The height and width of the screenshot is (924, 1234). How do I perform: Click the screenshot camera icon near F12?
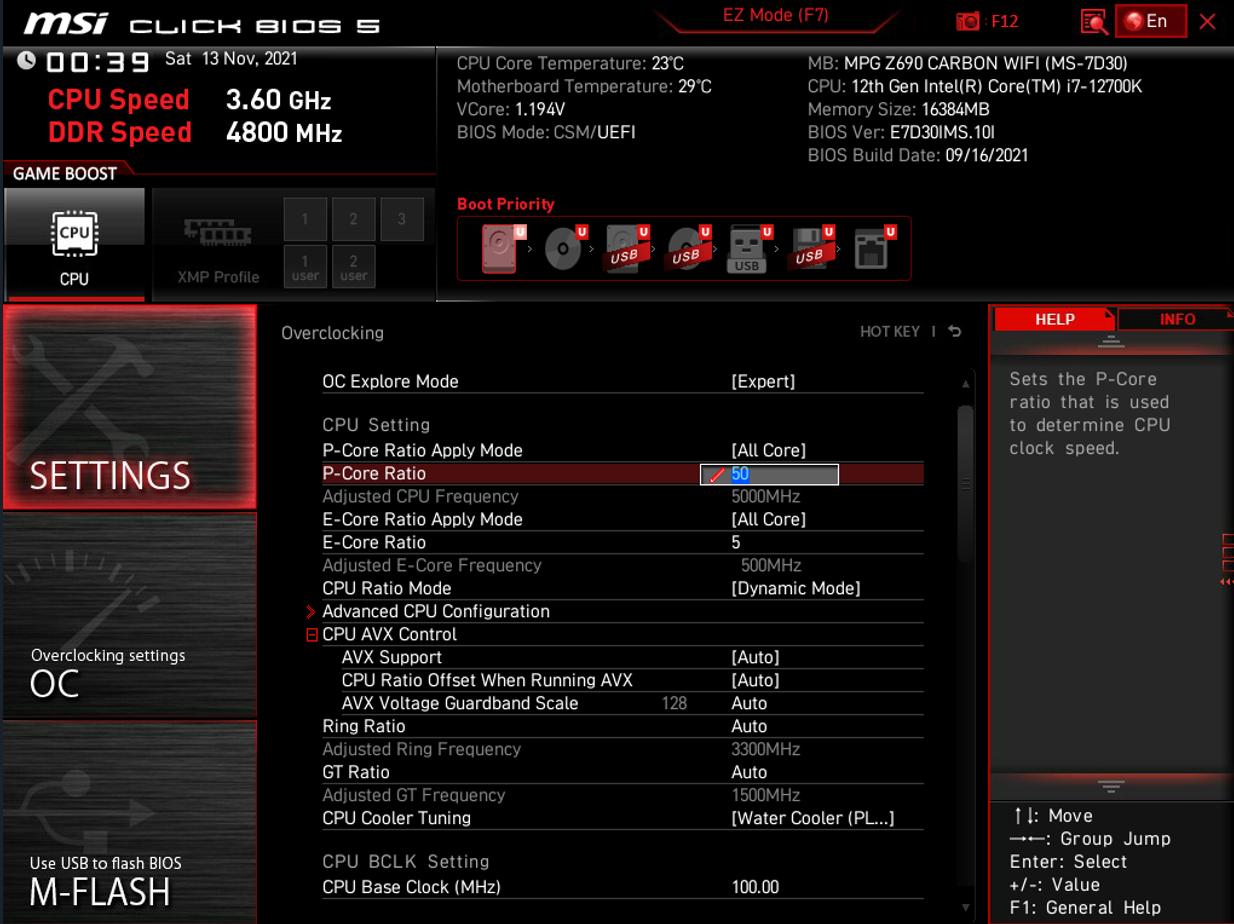(x=968, y=21)
